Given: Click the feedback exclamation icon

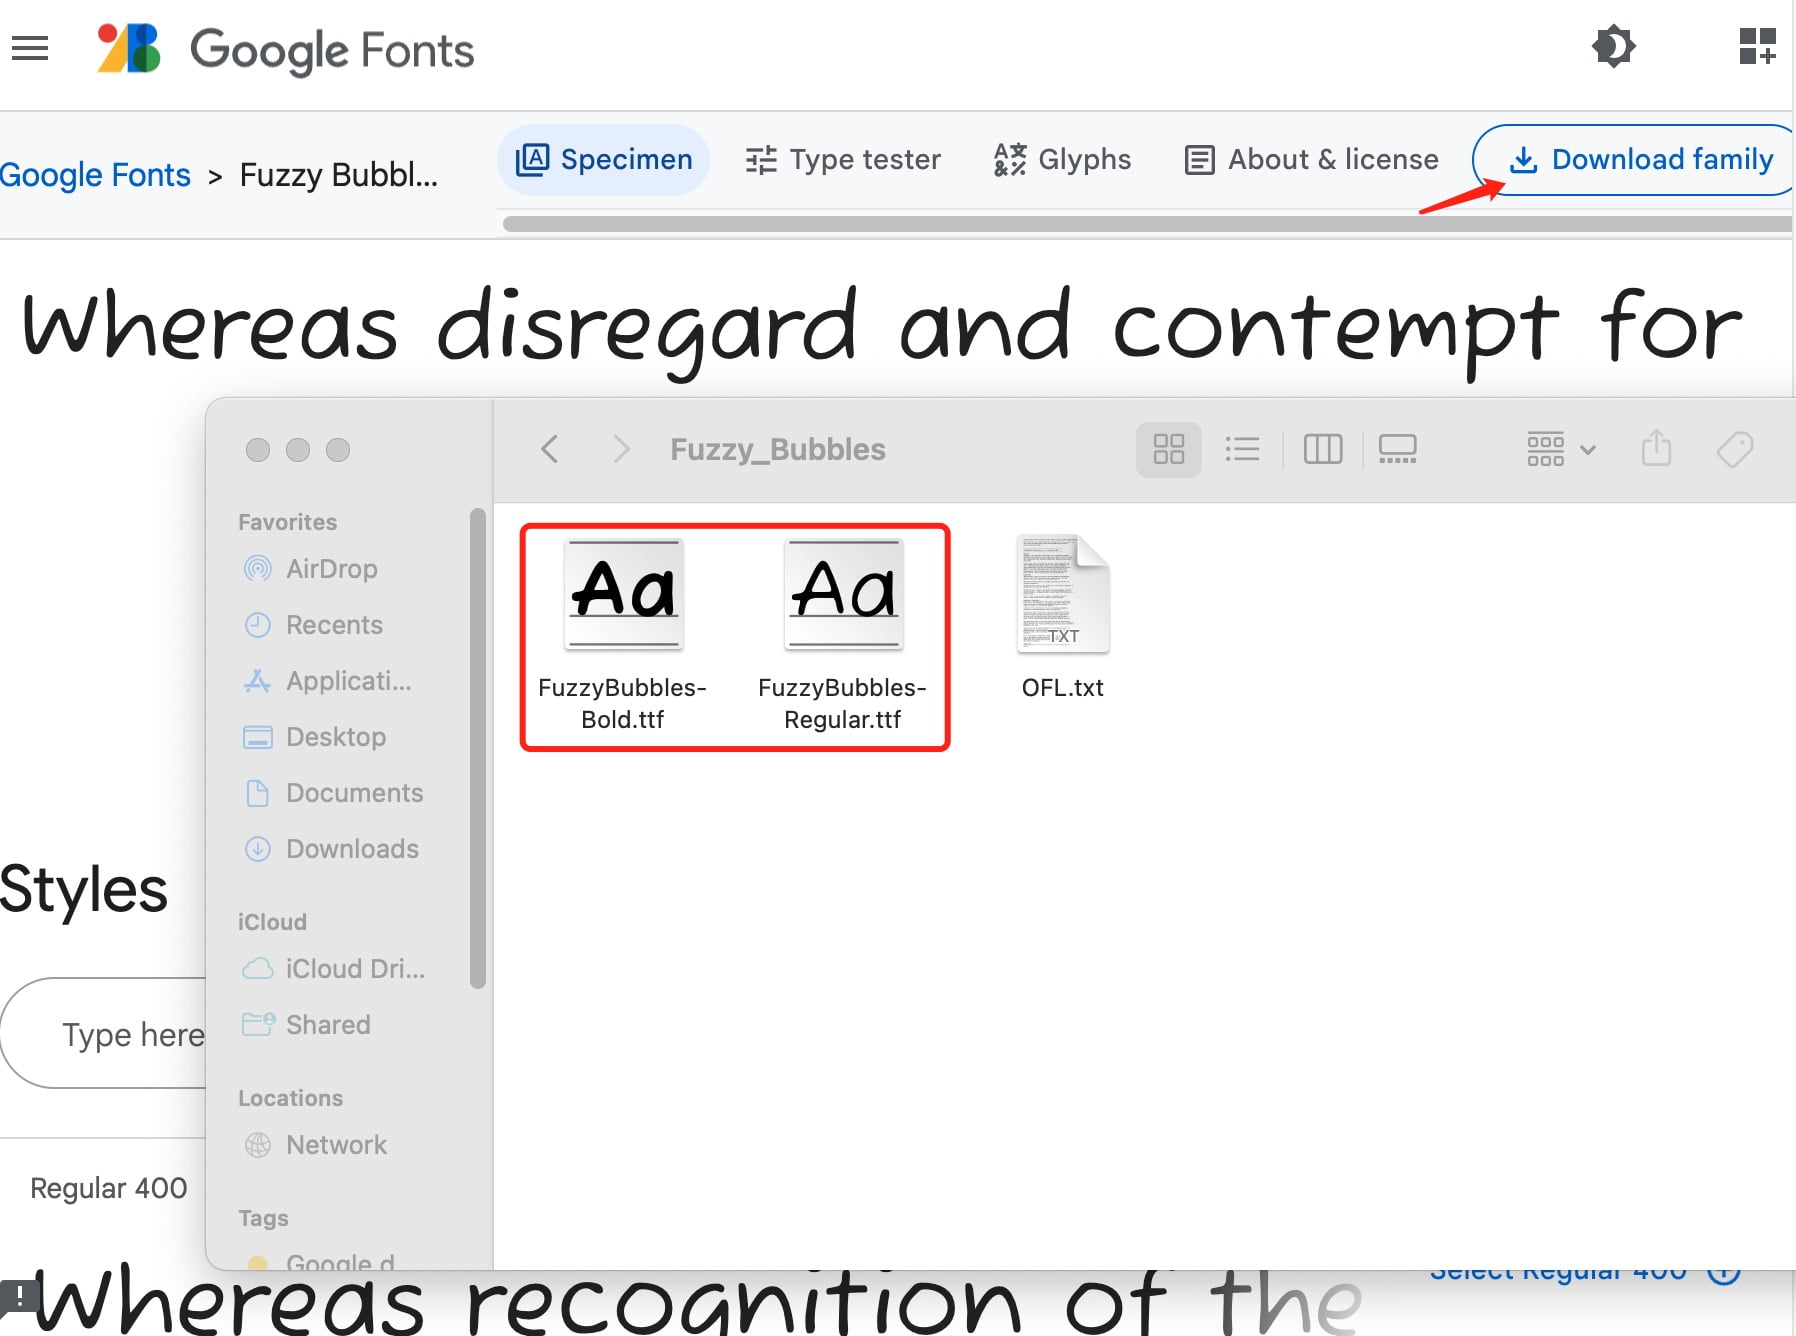Looking at the screenshot, I should pos(19,1296).
